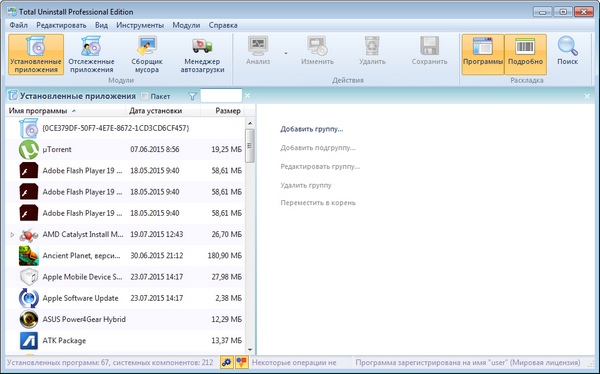Select Apple Software Update program name

(80, 298)
